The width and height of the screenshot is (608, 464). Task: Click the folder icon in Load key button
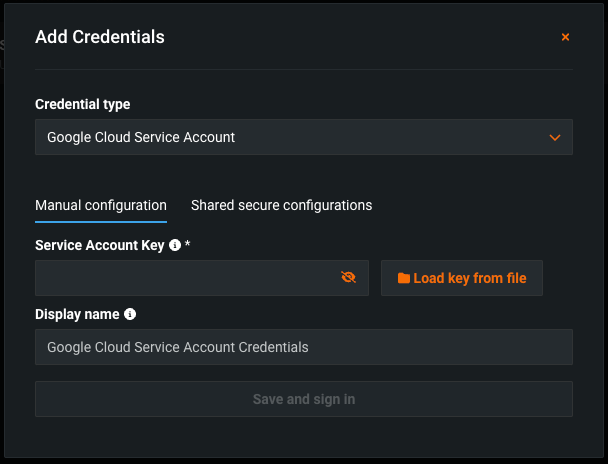pos(404,278)
